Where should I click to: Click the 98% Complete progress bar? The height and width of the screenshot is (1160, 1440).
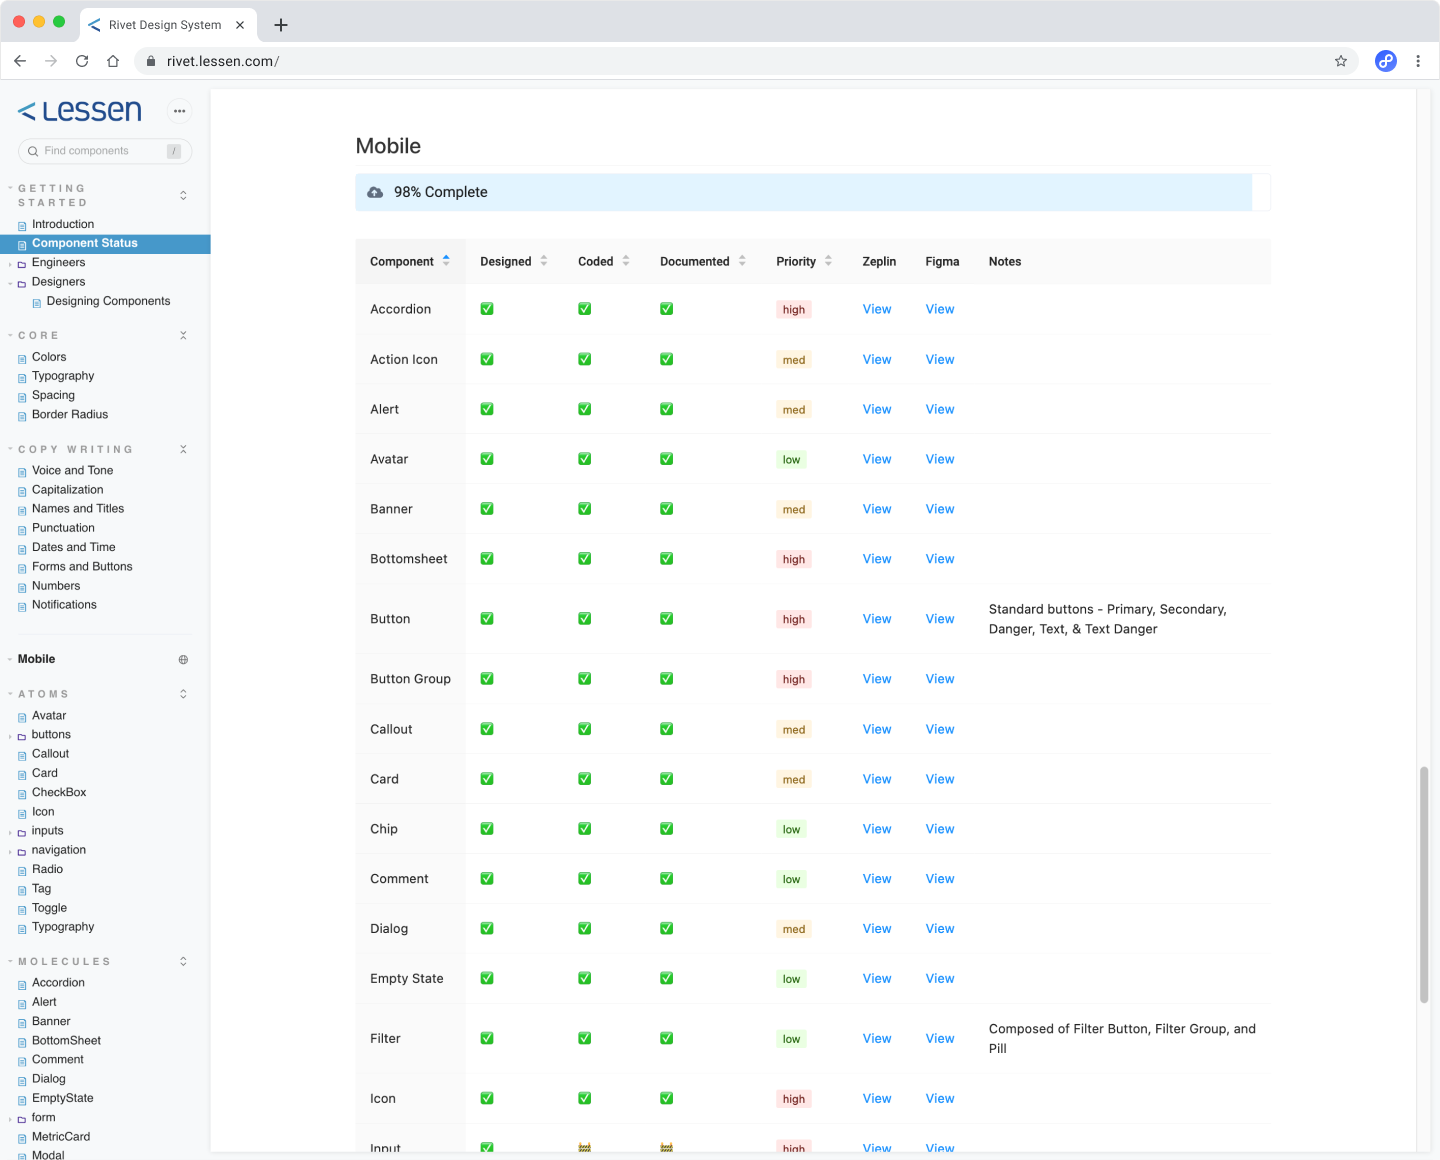812,192
